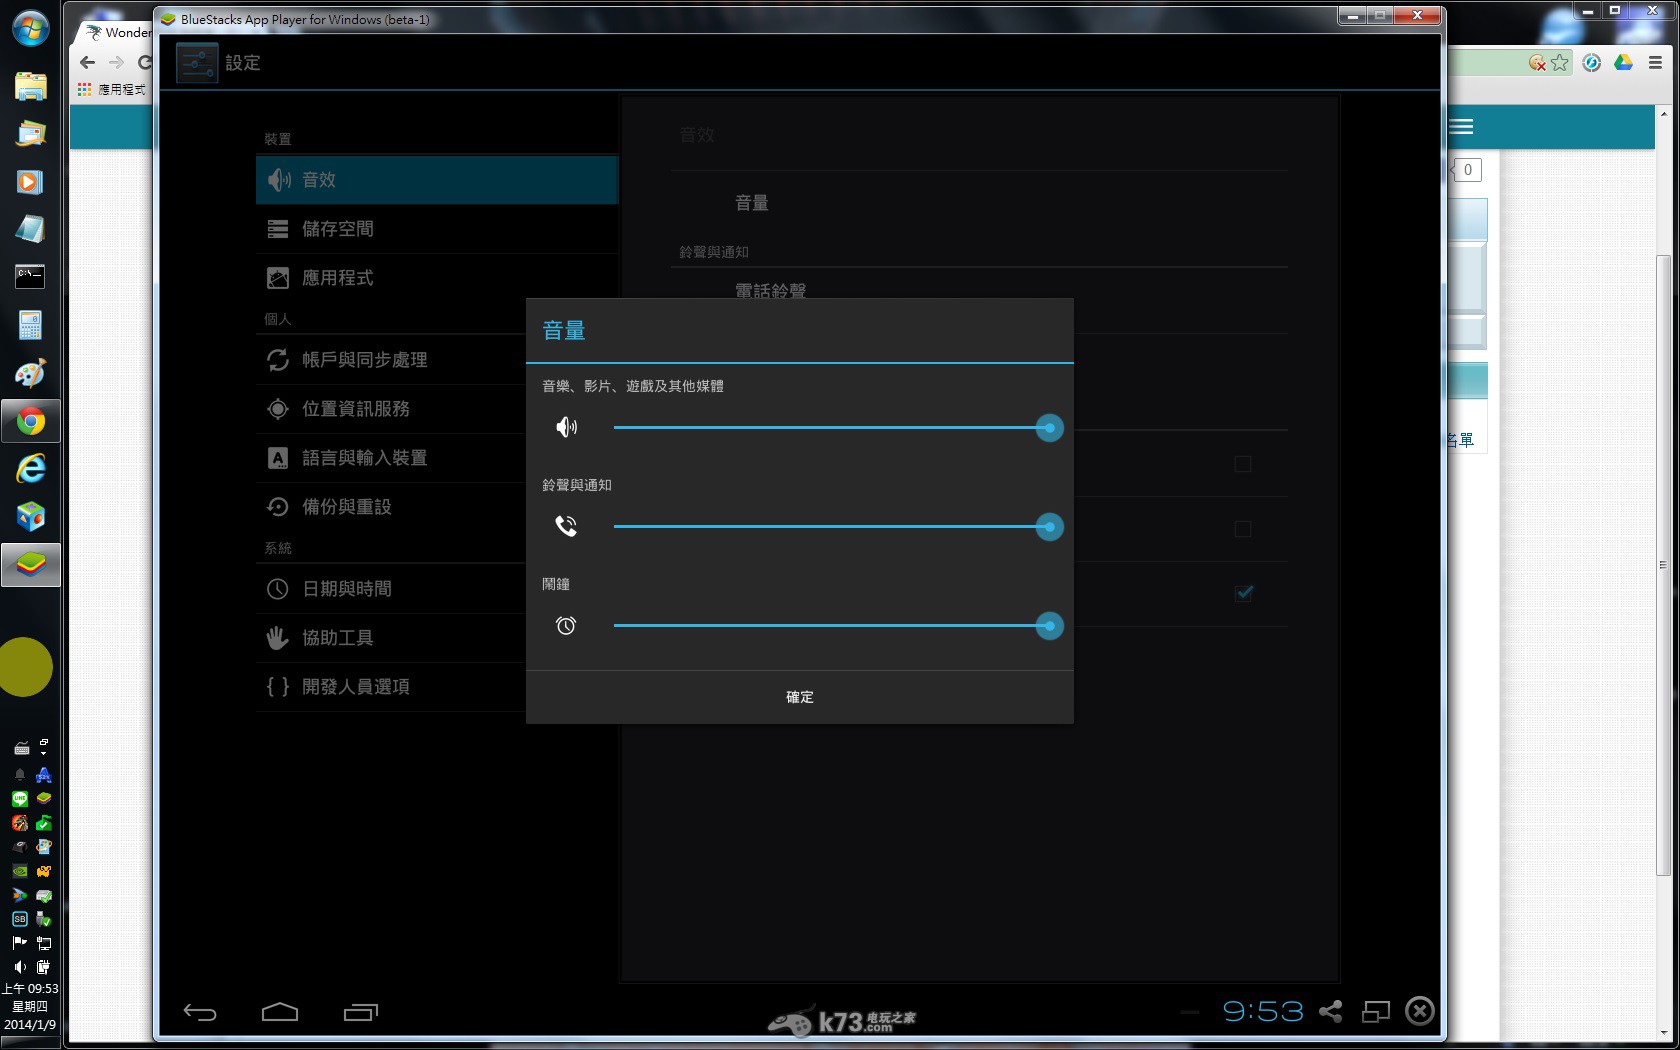Screen dimensions: 1680x1050
Task: Click the system tray volume icon
Action: (x=20, y=967)
